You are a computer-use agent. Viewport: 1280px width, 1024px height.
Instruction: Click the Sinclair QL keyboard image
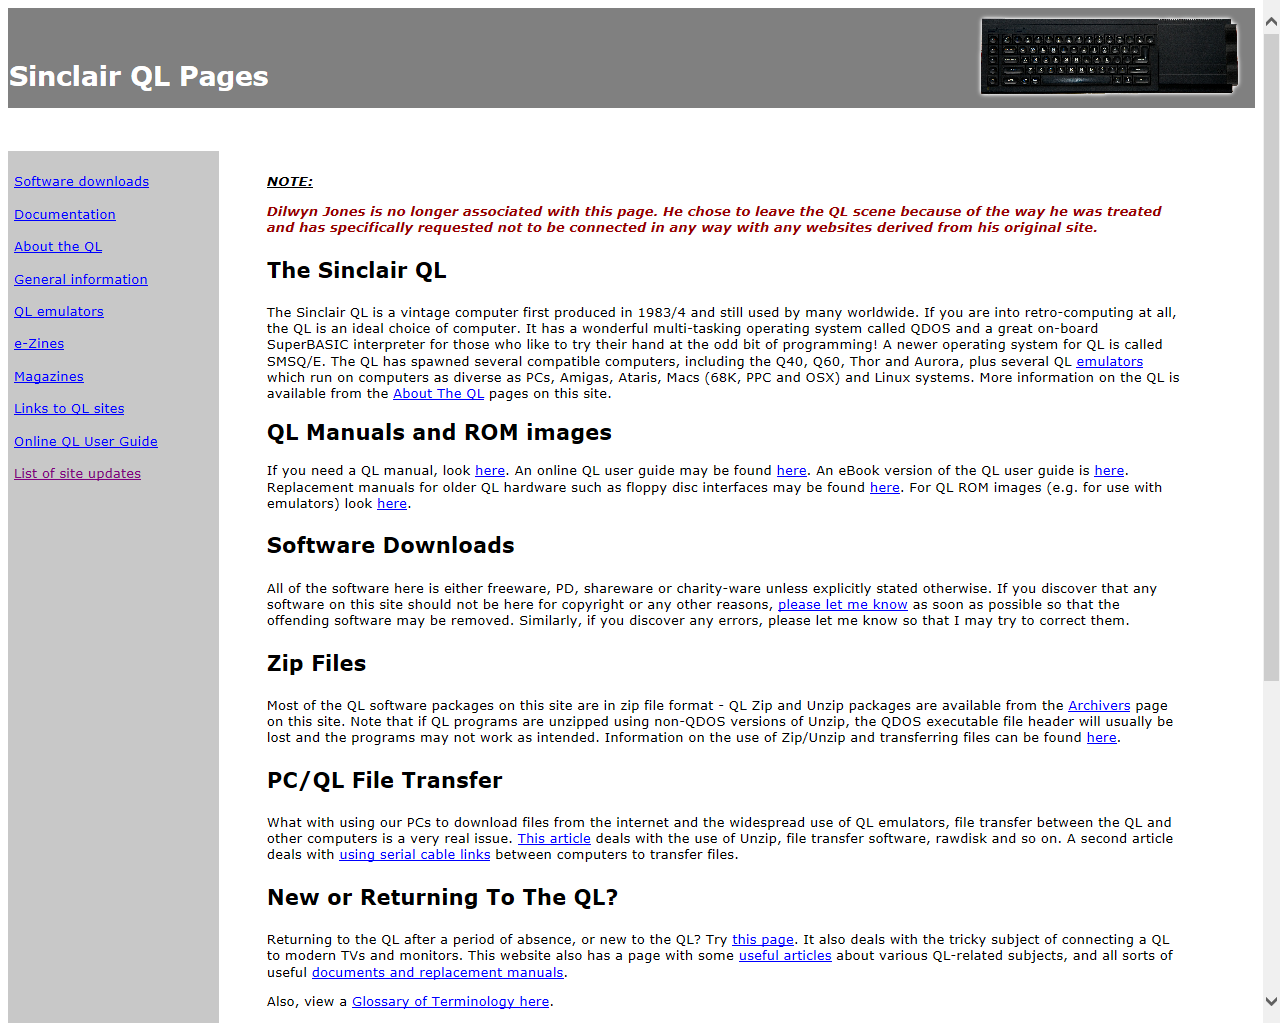click(x=1108, y=56)
